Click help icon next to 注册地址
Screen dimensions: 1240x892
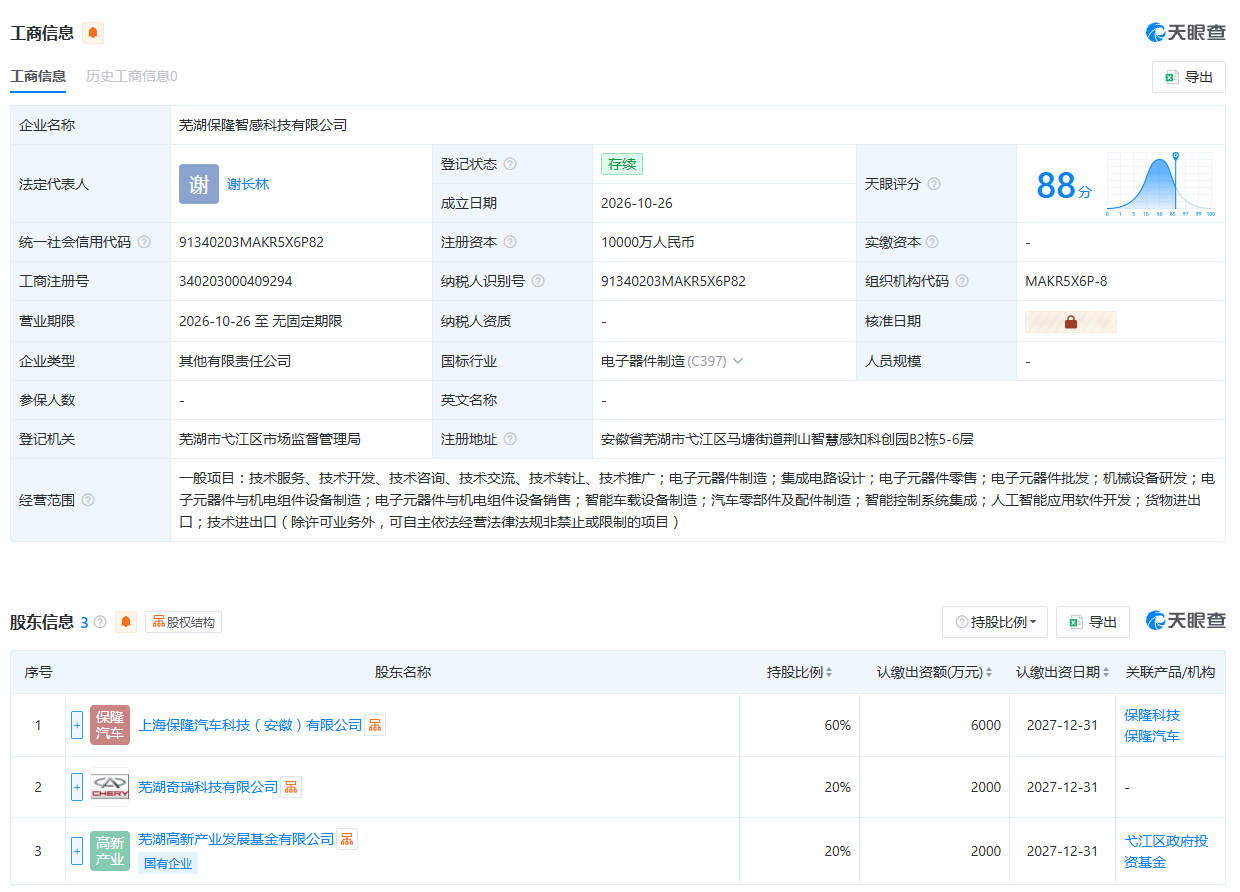pos(510,439)
